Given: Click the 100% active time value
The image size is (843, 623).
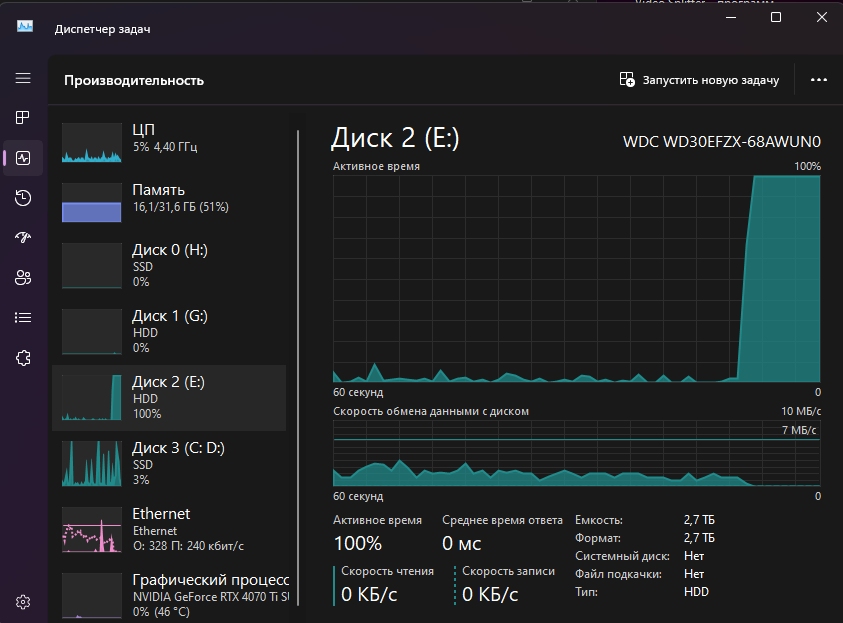Looking at the screenshot, I should pyautogui.click(x=358, y=543).
